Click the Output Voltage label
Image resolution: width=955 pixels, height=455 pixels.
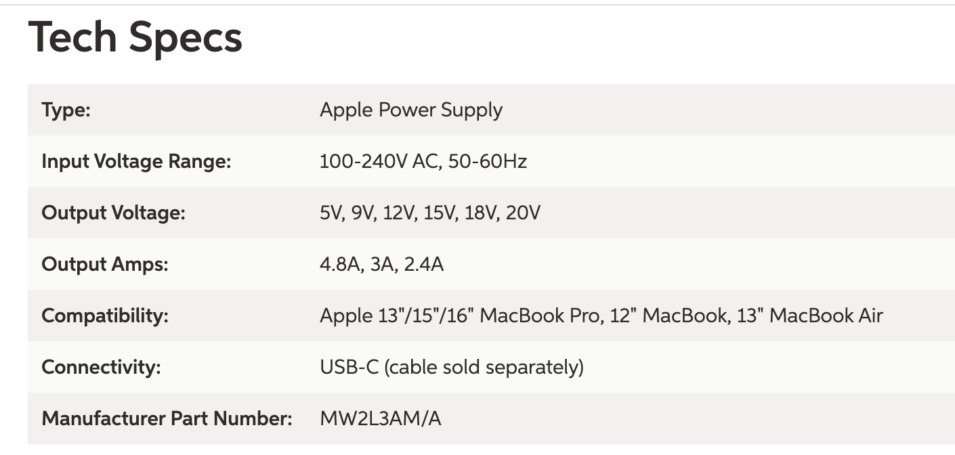pos(114,213)
